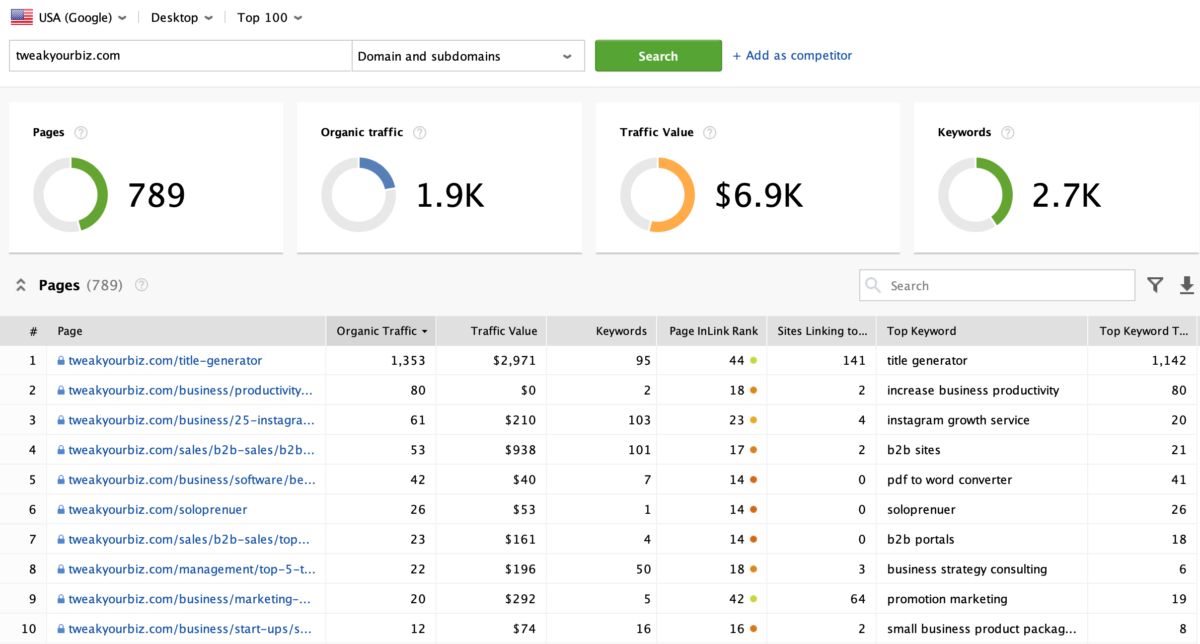Sort by Top Keyword T... column header

point(1144,331)
